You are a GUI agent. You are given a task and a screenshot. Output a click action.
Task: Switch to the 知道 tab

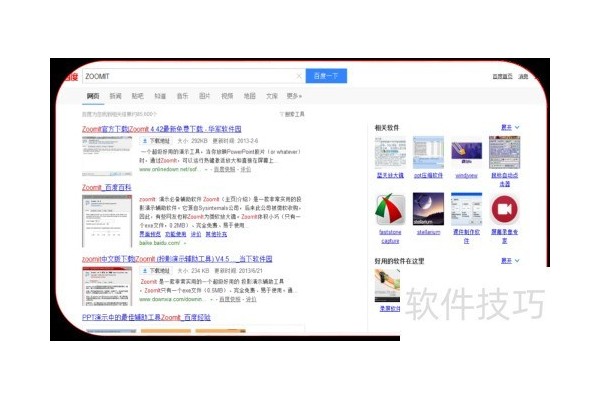160,96
